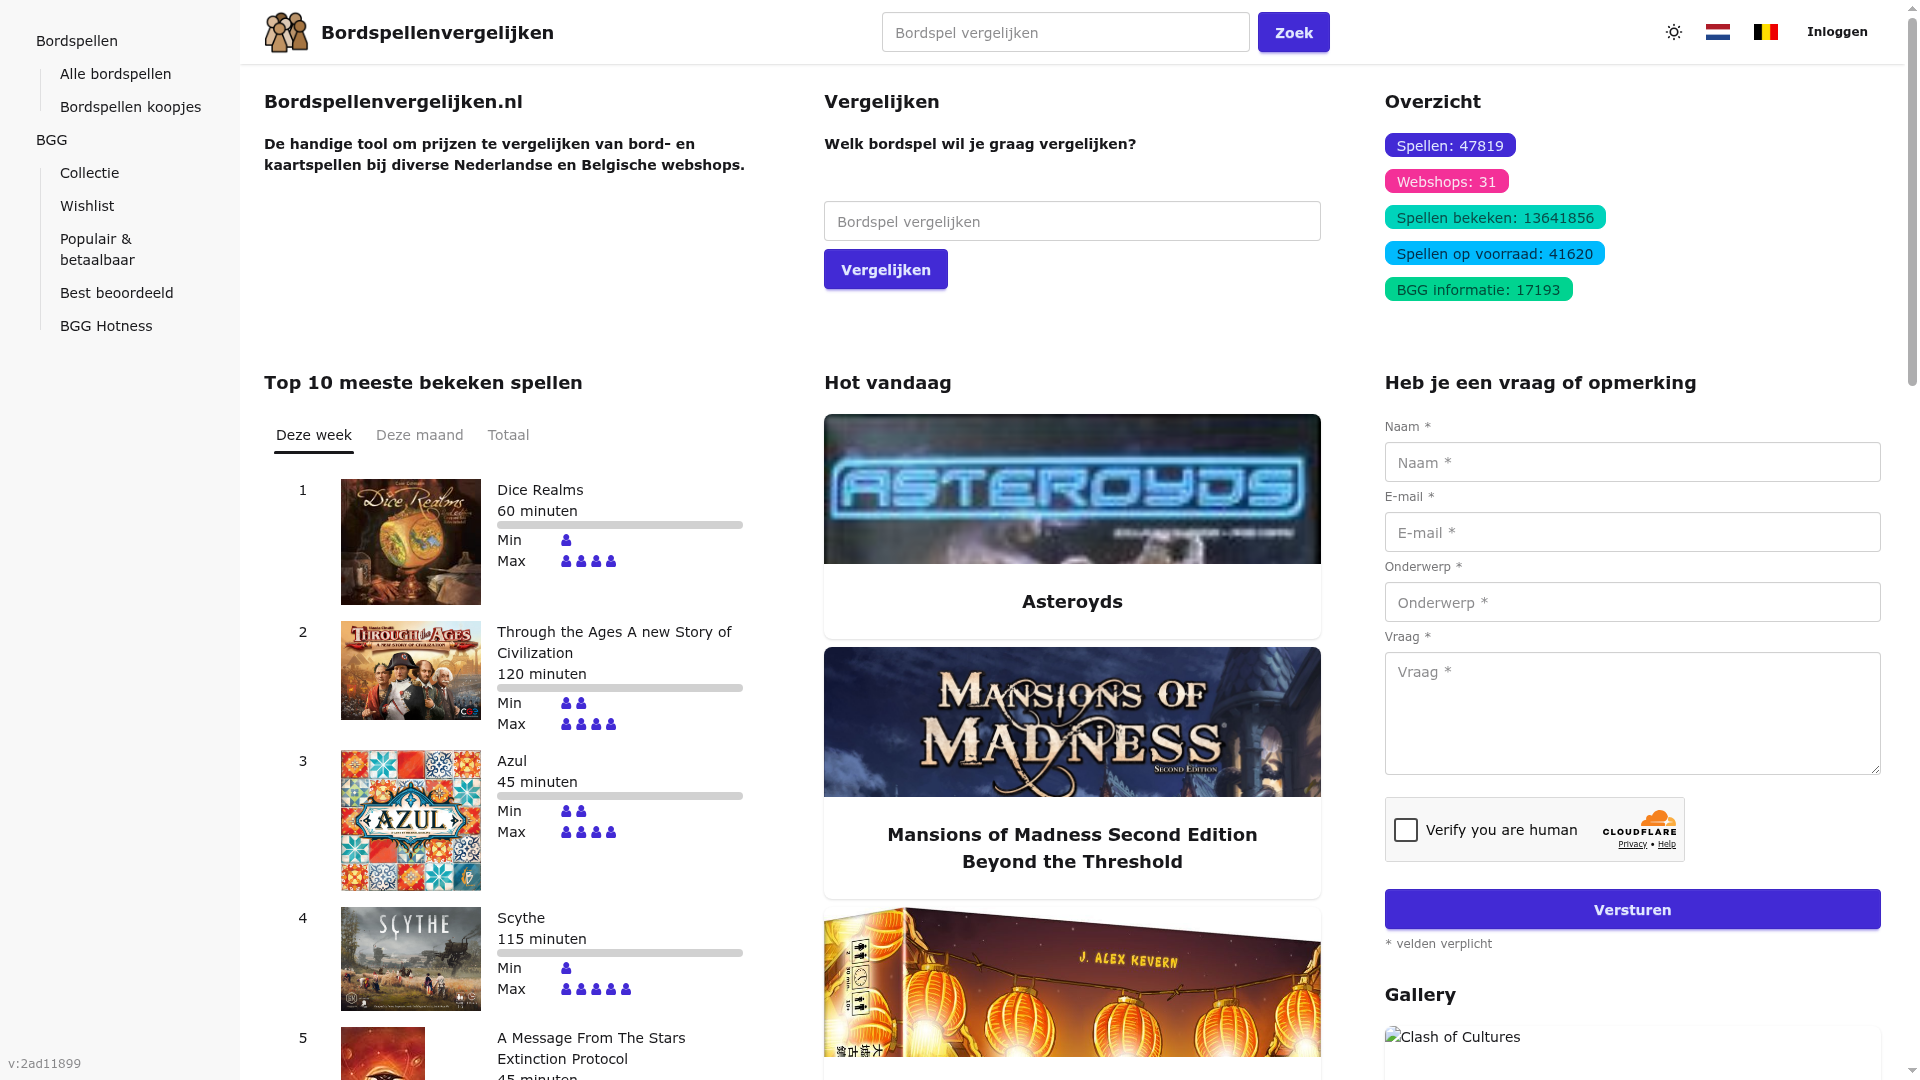Switch to the Netherlands flag
1920x1080 pixels.
click(x=1718, y=32)
